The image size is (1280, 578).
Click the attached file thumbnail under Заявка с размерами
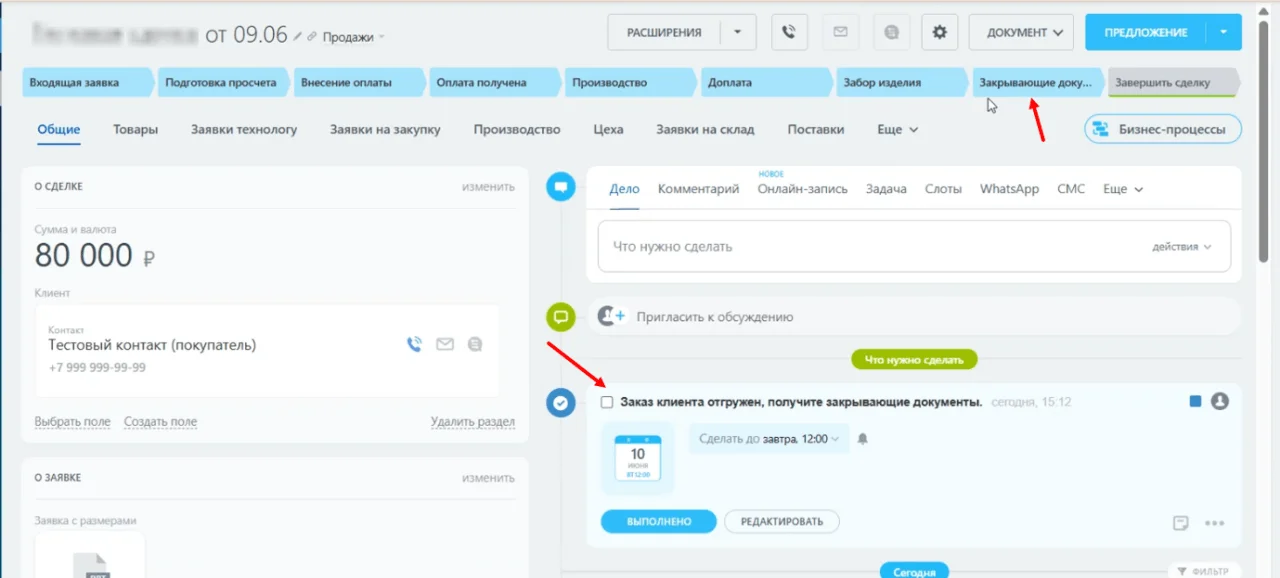90,555
